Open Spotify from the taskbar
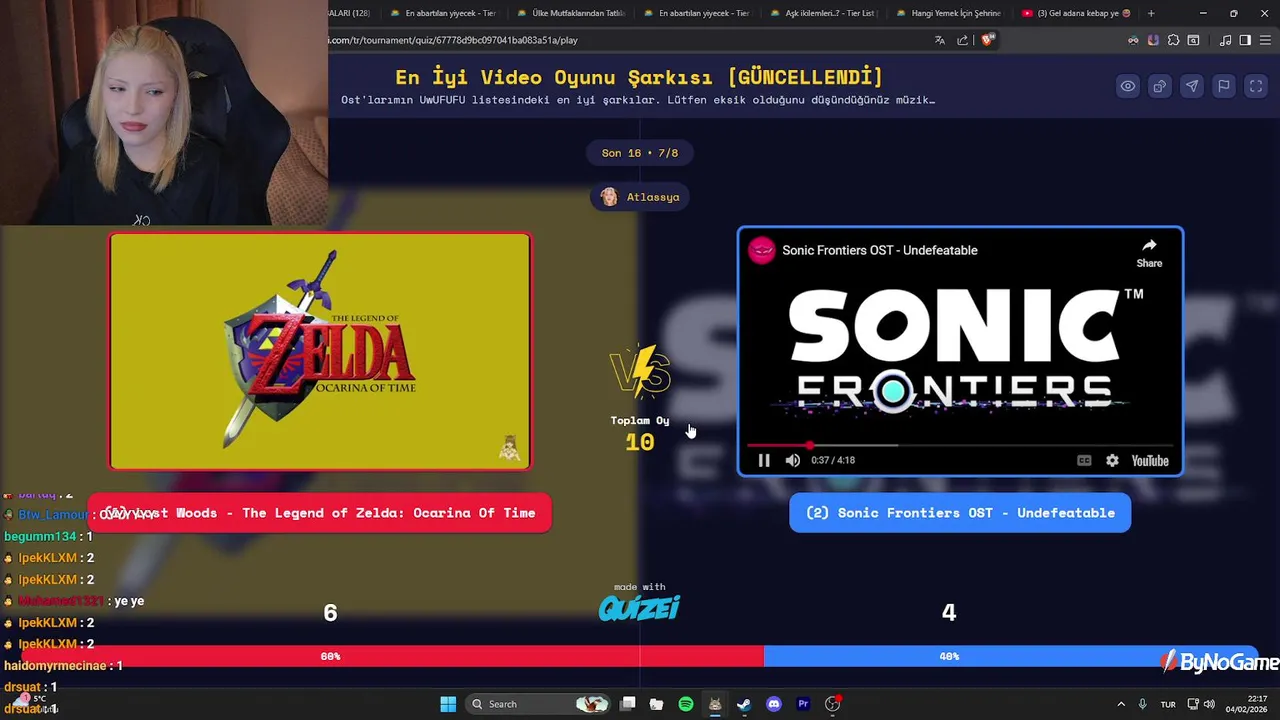Image resolution: width=1280 pixels, height=720 pixels. [686, 704]
